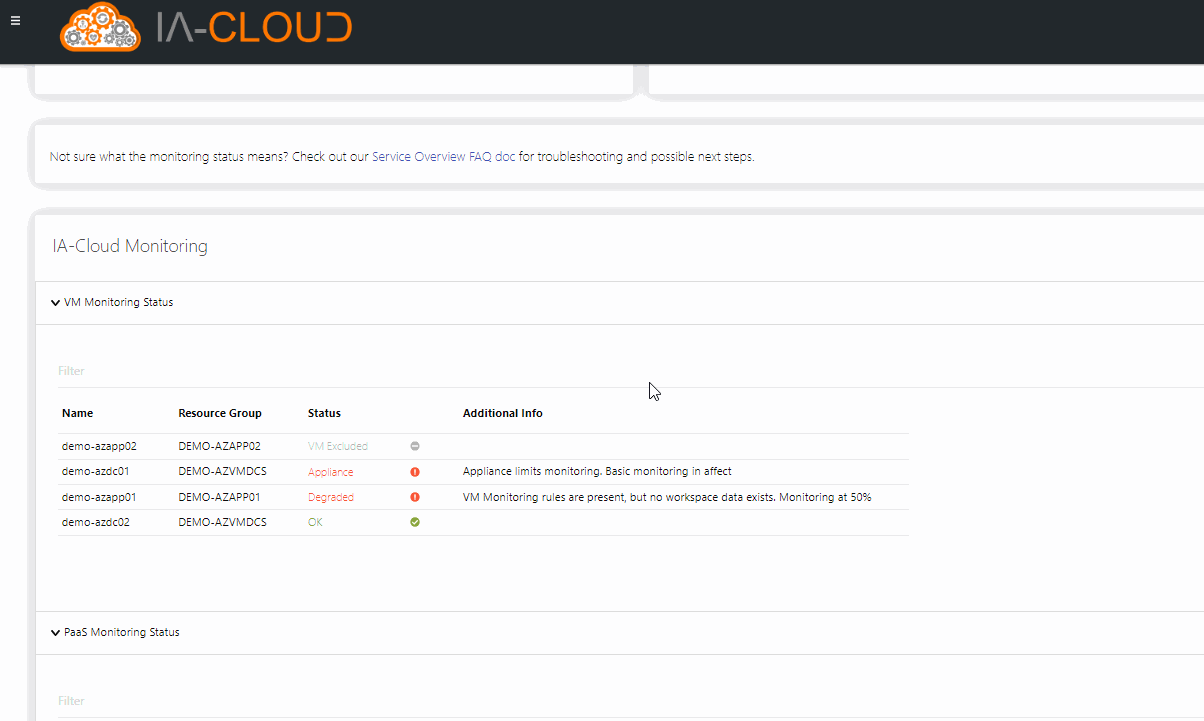Sort table by Additional Info column header

pos(503,413)
